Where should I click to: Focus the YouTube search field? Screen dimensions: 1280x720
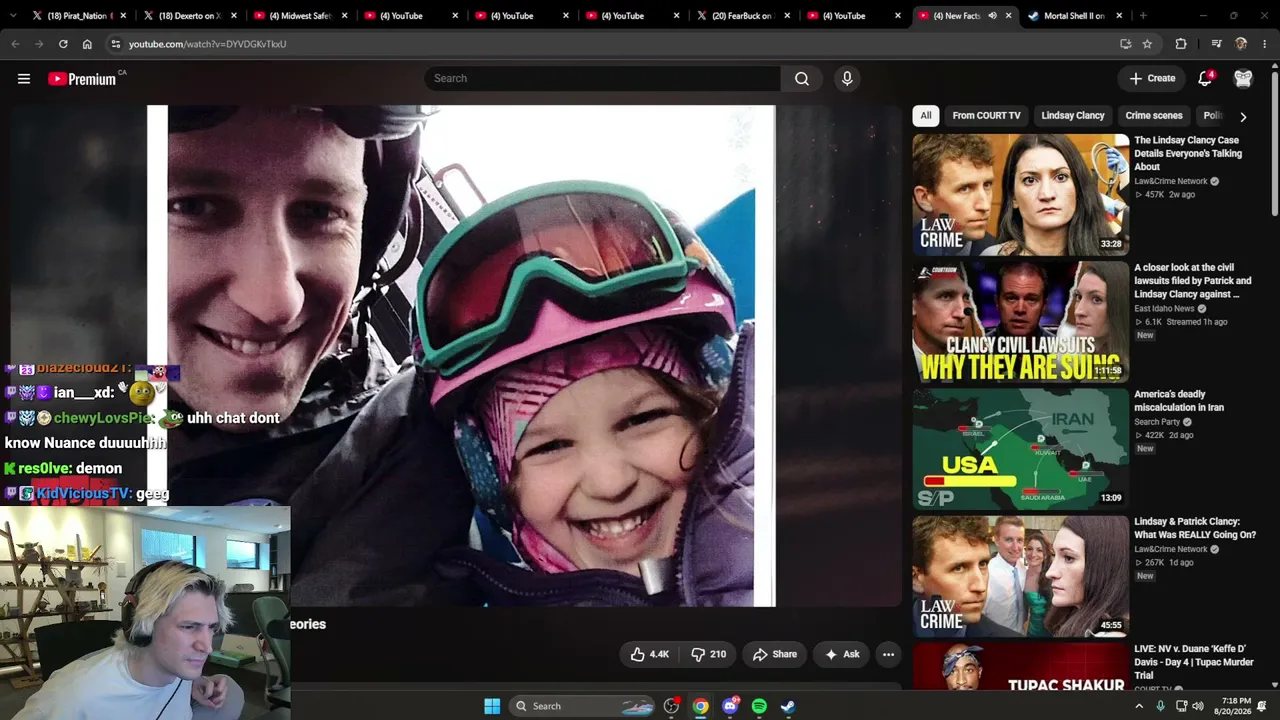[x=602, y=79]
